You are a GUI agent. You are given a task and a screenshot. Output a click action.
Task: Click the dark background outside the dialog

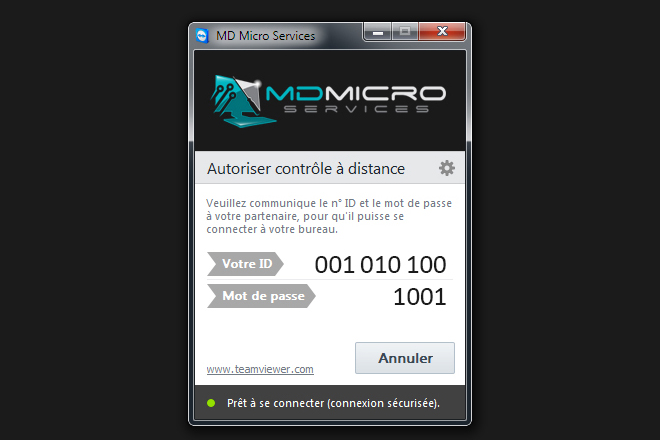coord(93,219)
